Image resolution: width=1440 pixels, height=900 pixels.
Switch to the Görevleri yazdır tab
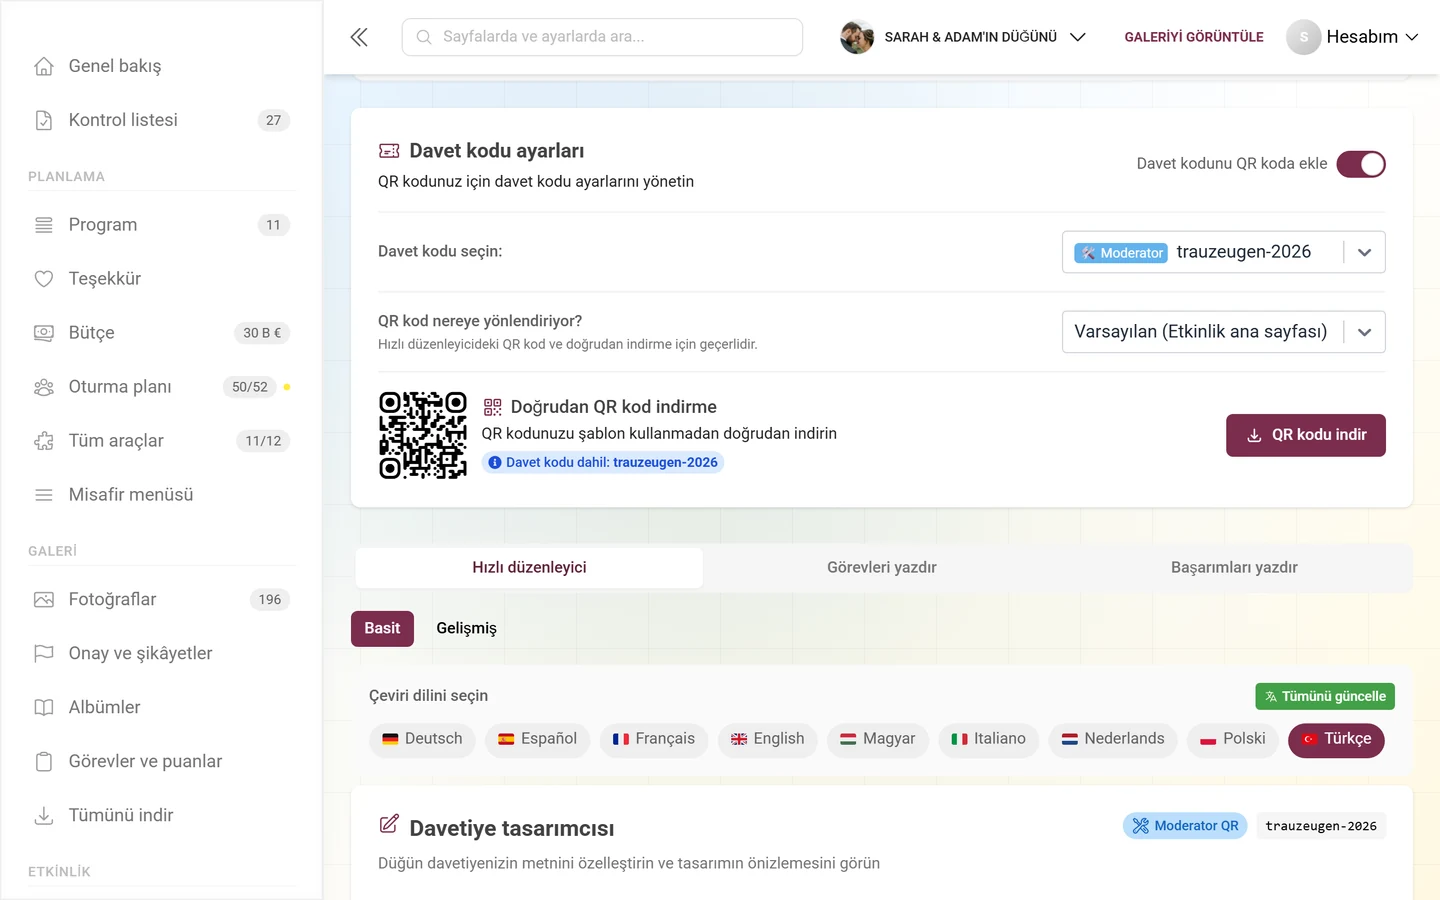tap(882, 568)
